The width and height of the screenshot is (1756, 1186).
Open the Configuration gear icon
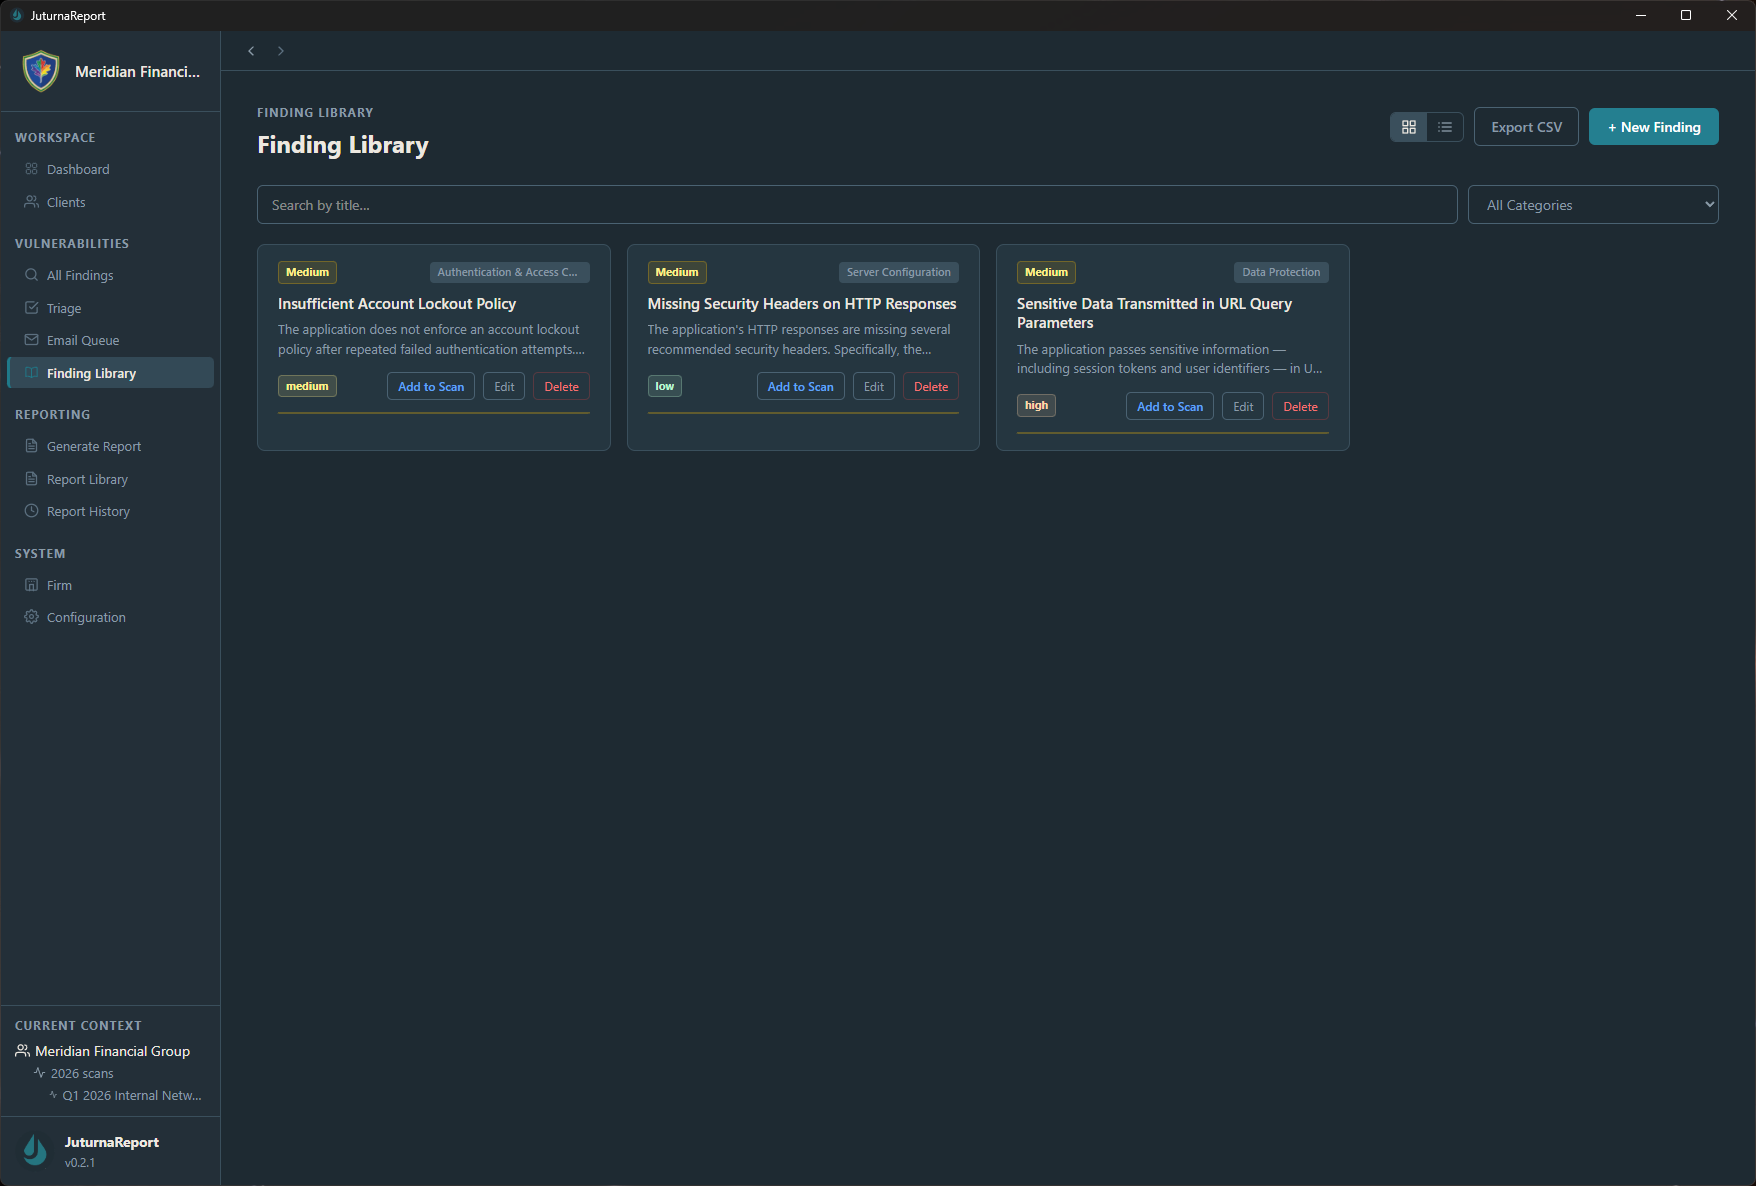pos(31,617)
